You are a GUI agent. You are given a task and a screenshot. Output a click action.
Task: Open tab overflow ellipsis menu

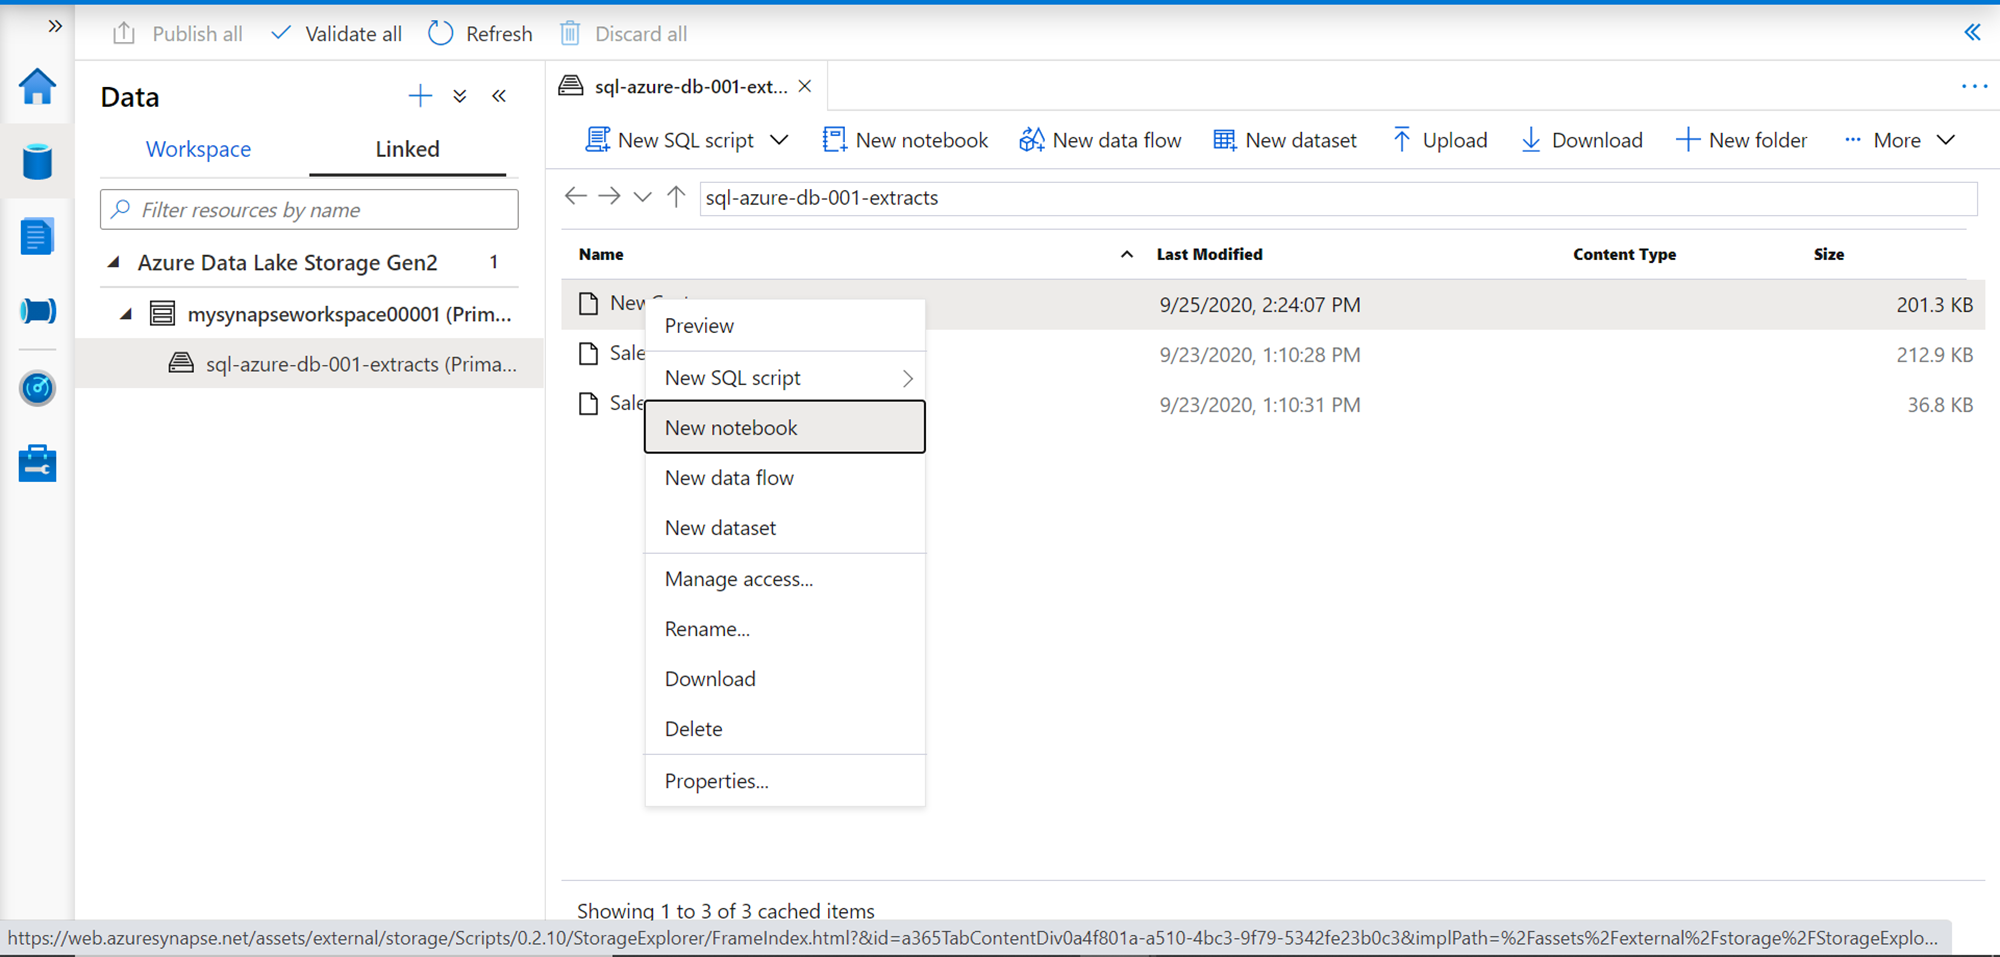[x=1974, y=86]
